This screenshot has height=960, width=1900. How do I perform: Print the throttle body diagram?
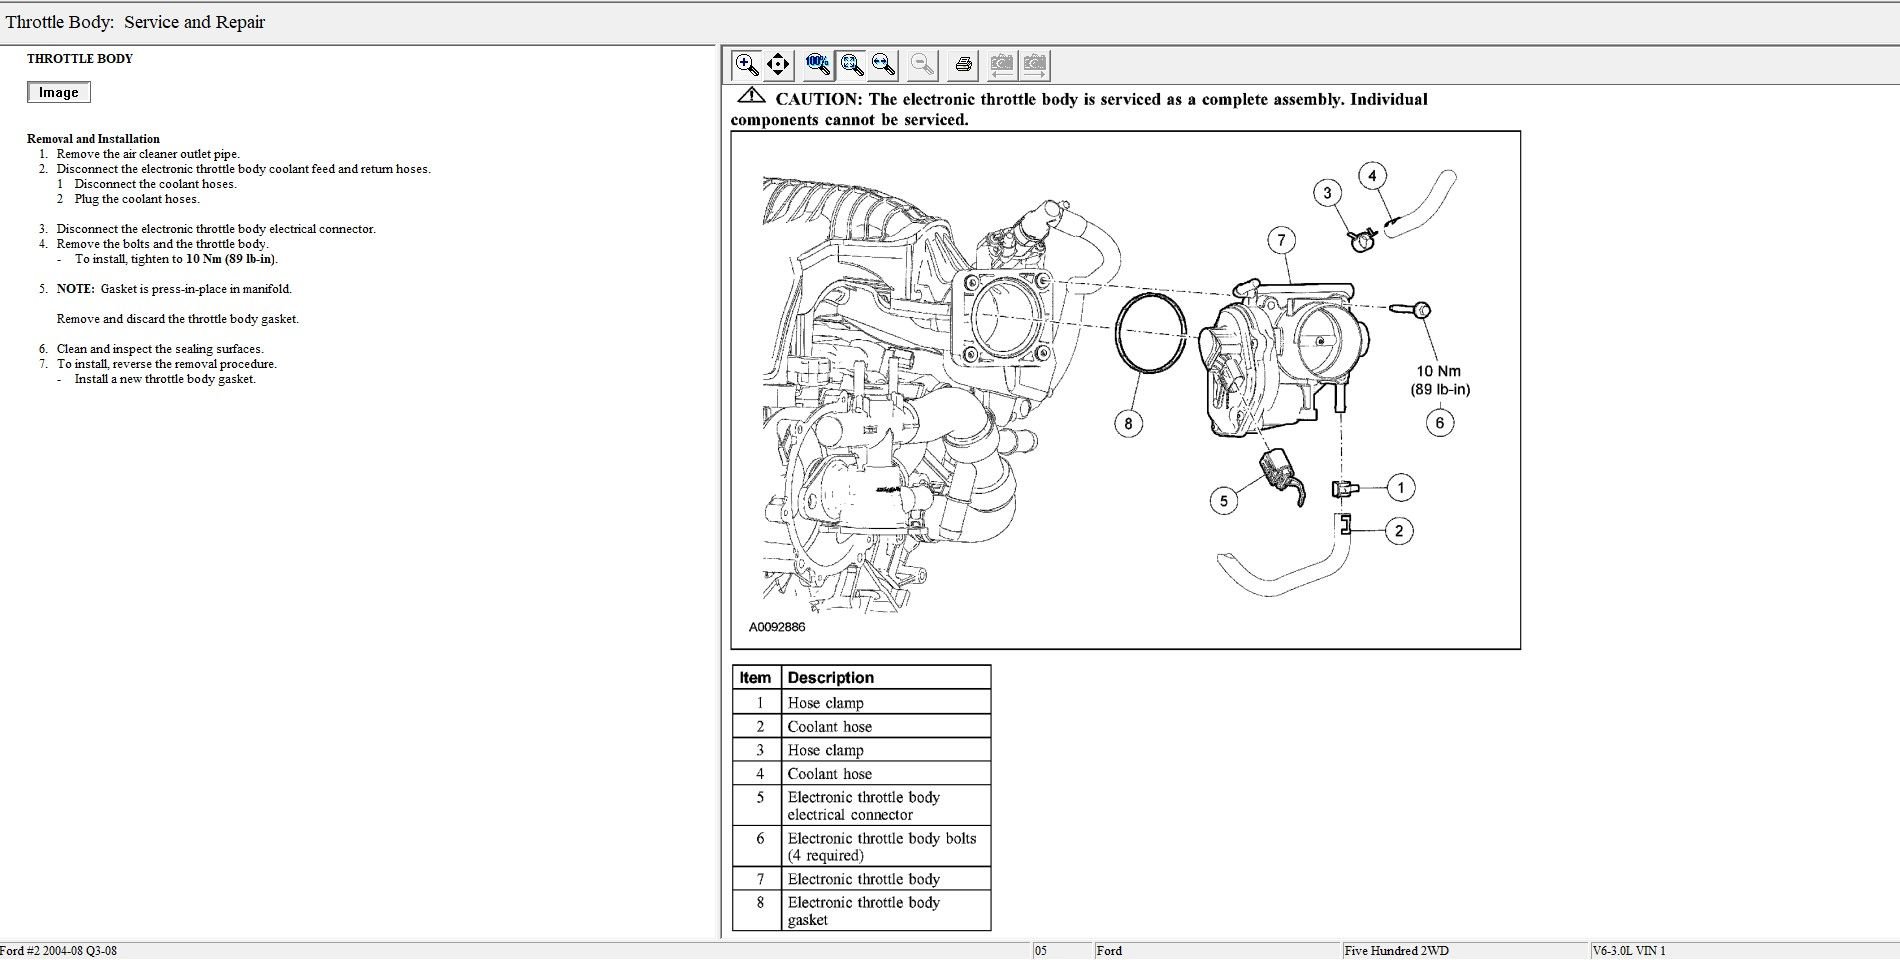point(963,65)
